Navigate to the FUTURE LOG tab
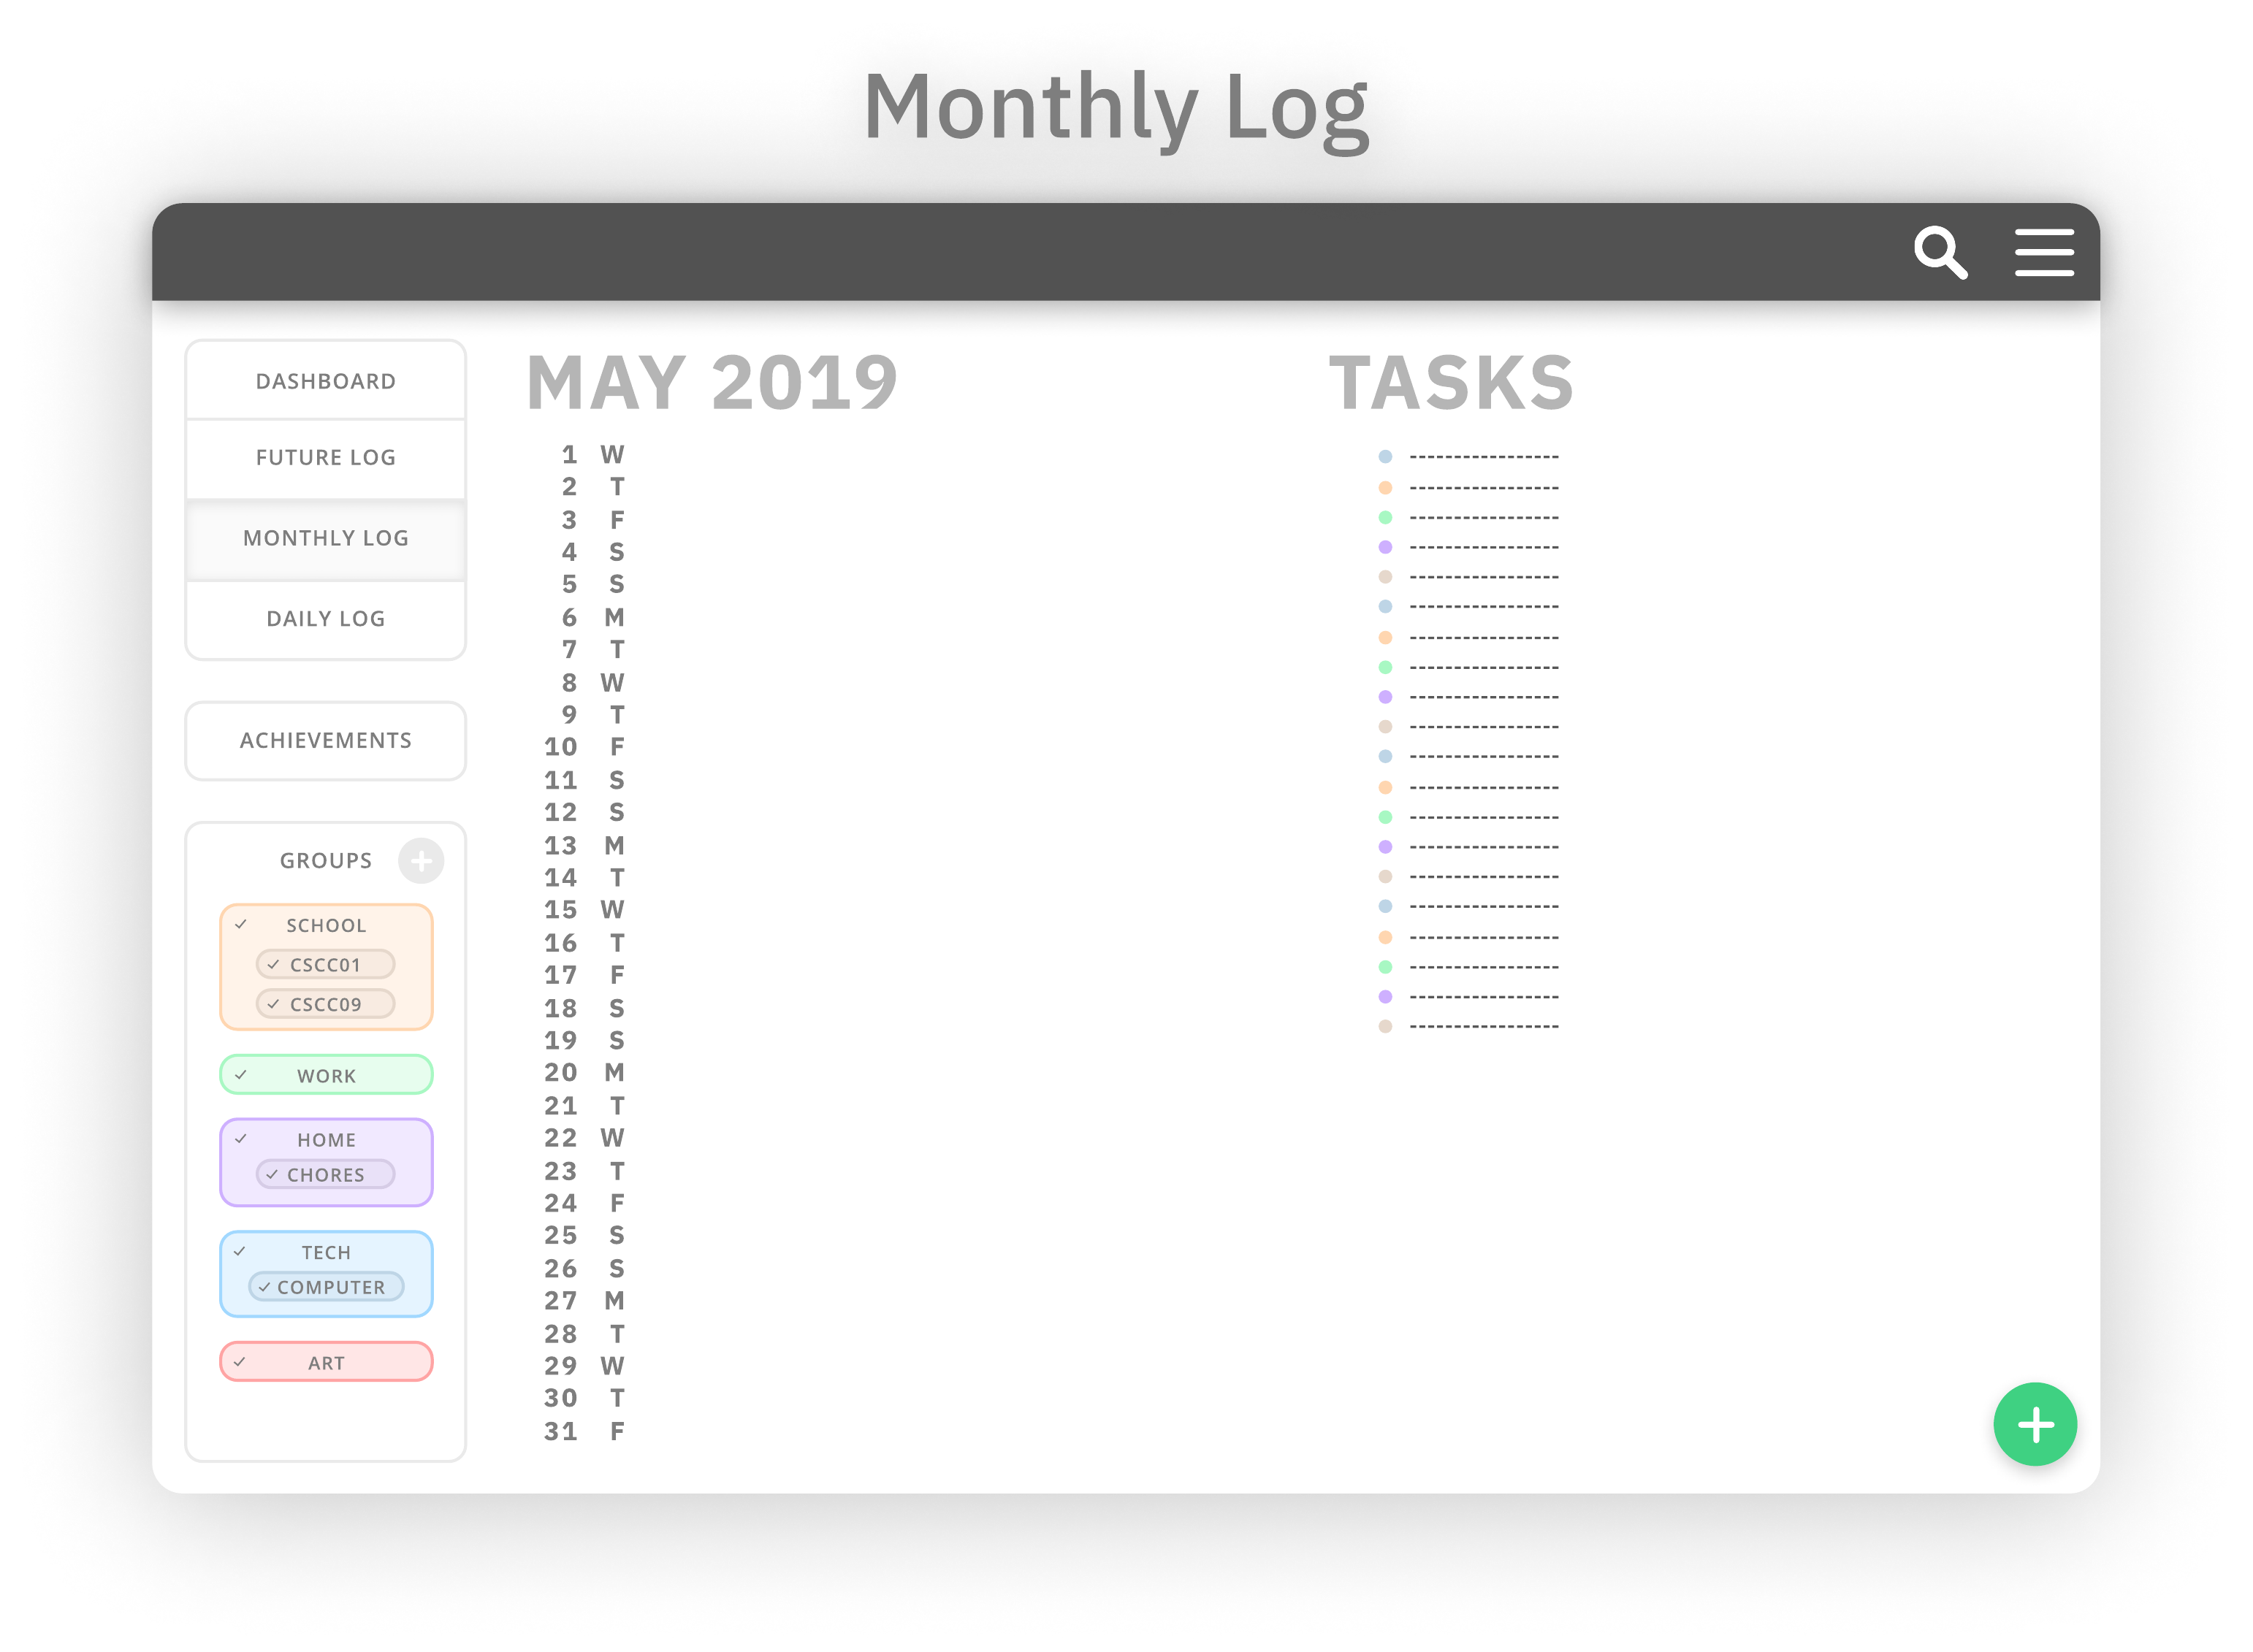Screen dimensions: 2253x1652 click(325, 458)
